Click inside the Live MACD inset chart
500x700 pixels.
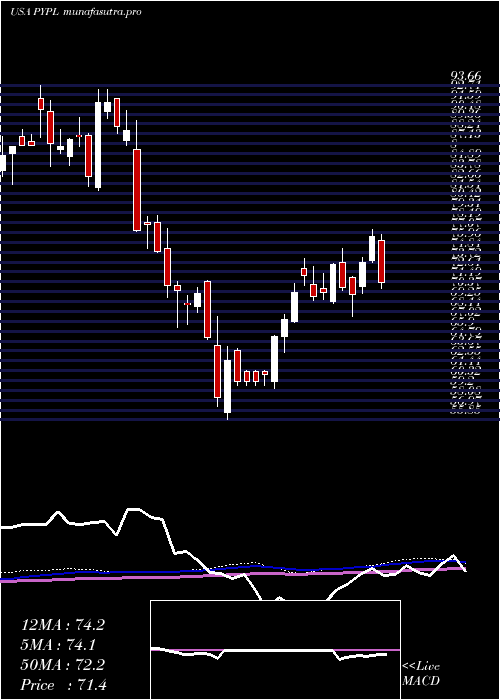(x=275, y=650)
